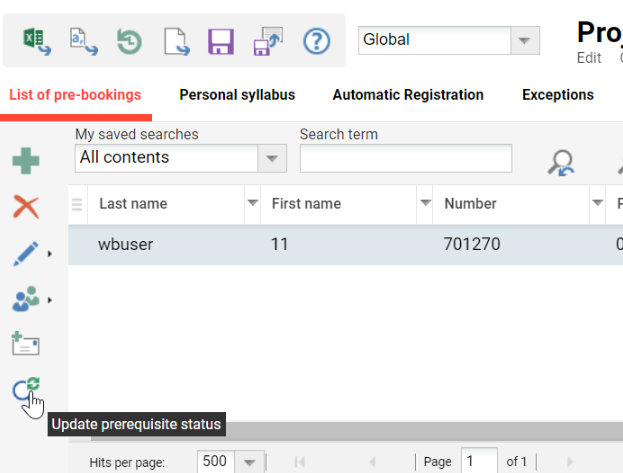This screenshot has height=473, width=623.
Task: Click the blue and green people icon
Action: (26, 299)
